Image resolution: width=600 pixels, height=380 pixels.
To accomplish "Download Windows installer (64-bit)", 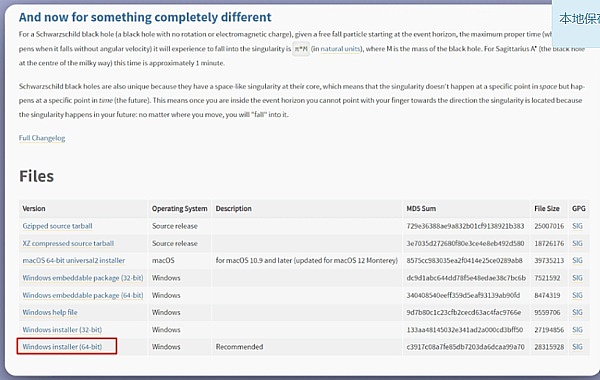I will 62,347.
